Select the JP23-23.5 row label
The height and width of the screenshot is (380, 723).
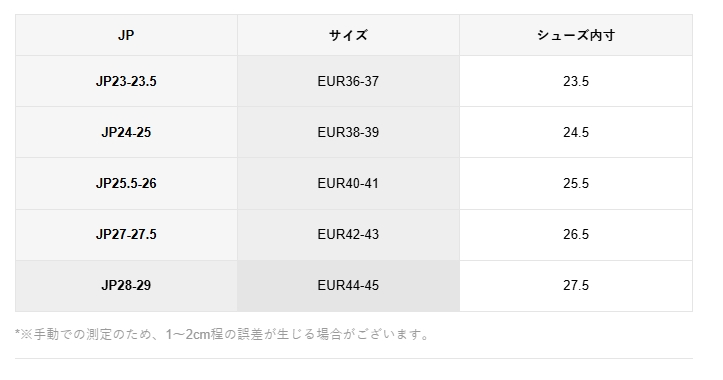coord(126,81)
